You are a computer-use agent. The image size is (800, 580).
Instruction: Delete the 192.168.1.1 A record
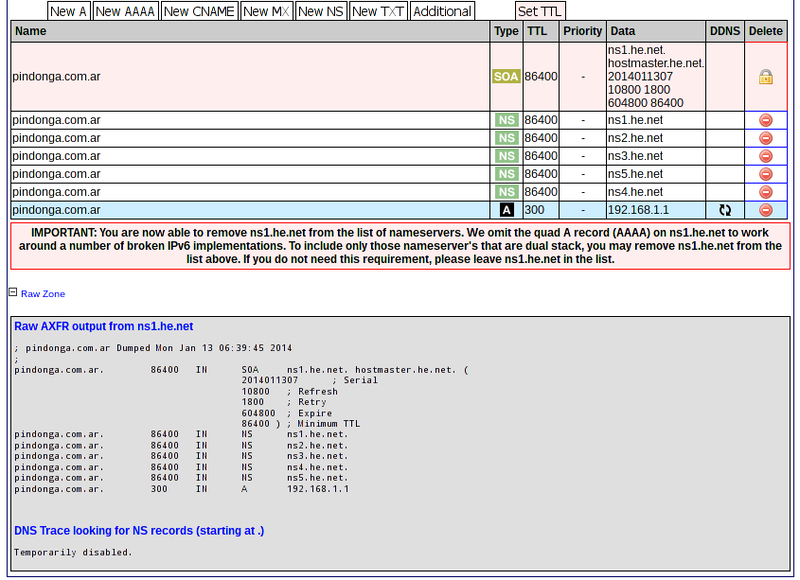[x=766, y=210]
